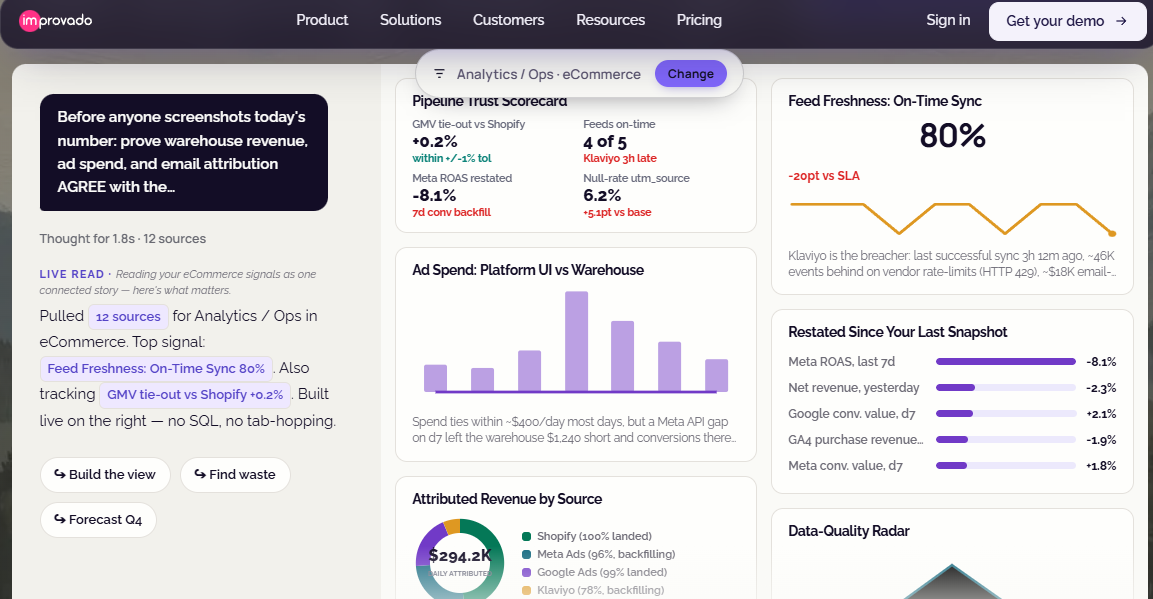The height and width of the screenshot is (599, 1153).
Task: Click the Meta ROAS, last 7d progress bar
Action: pos(1006,362)
